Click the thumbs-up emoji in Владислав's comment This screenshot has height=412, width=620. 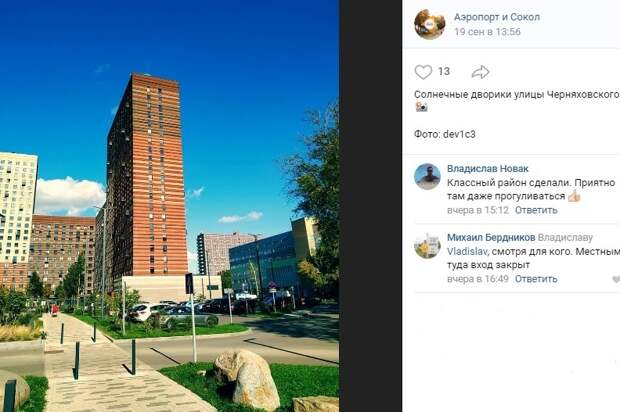pos(574,196)
